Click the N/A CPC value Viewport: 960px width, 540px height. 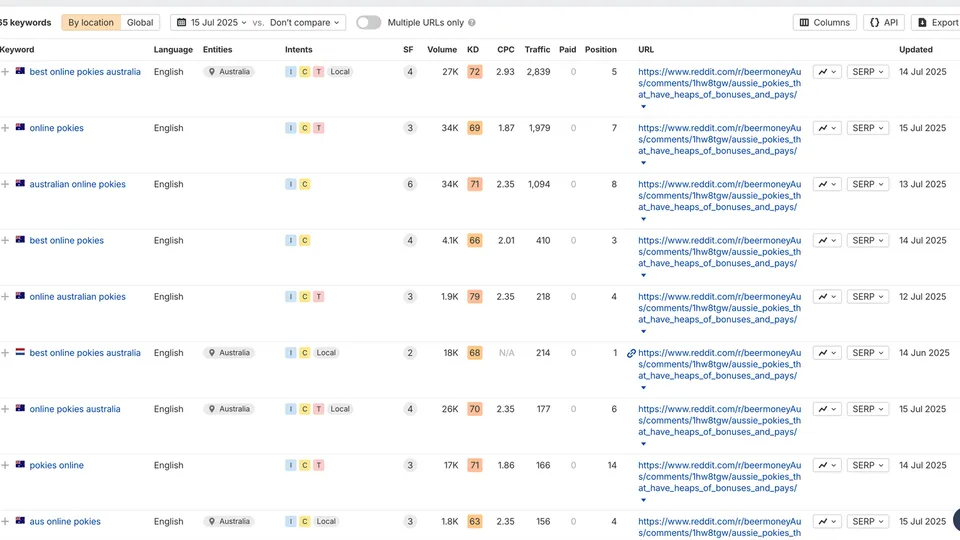tap(506, 353)
